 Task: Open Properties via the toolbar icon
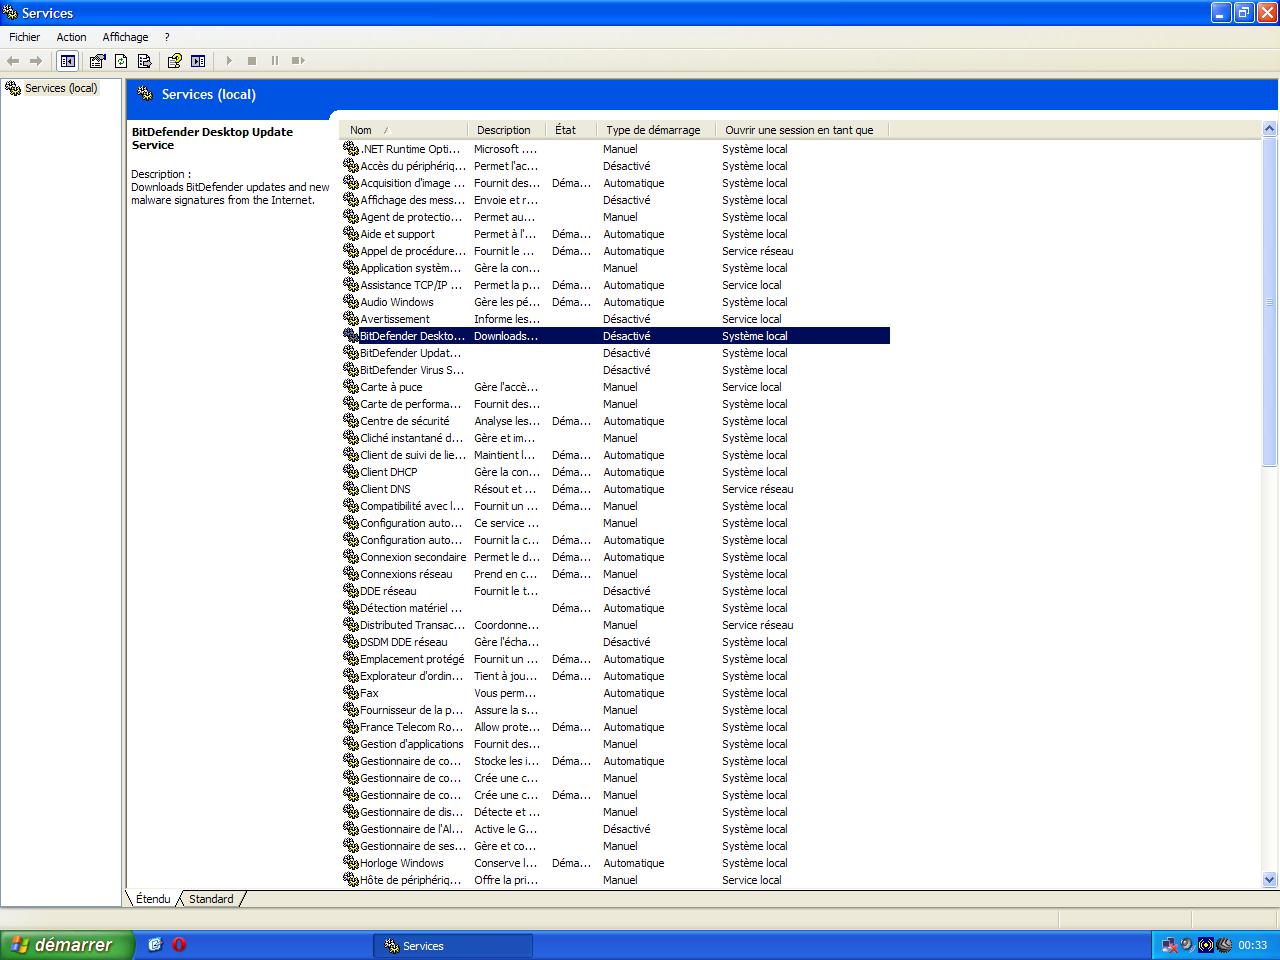point(97,61)
